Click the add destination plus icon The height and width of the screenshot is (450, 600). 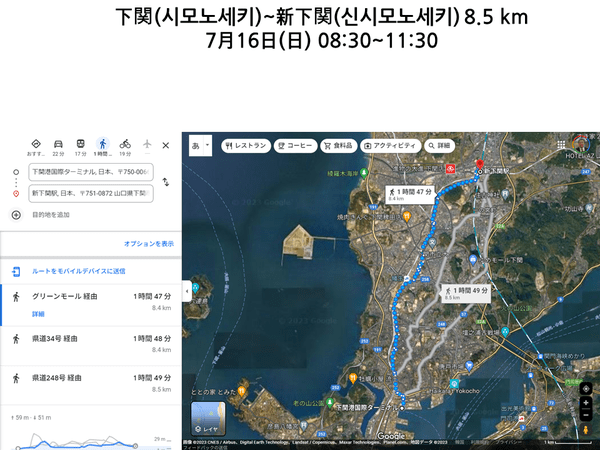(x=16, y=215)
